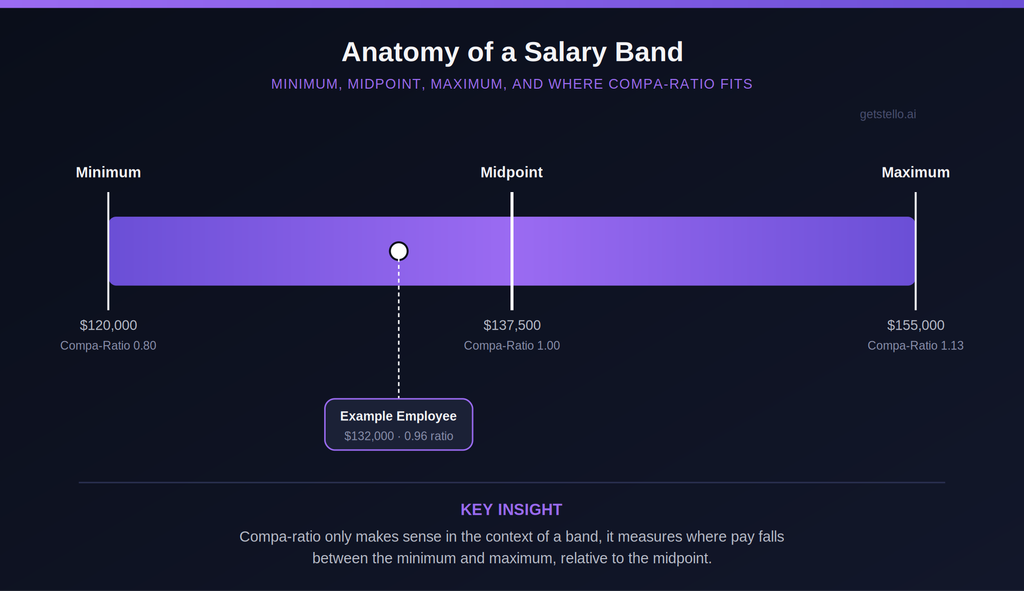Click the maximum vertical white line

pyautogui.click(x=916, y=251)
